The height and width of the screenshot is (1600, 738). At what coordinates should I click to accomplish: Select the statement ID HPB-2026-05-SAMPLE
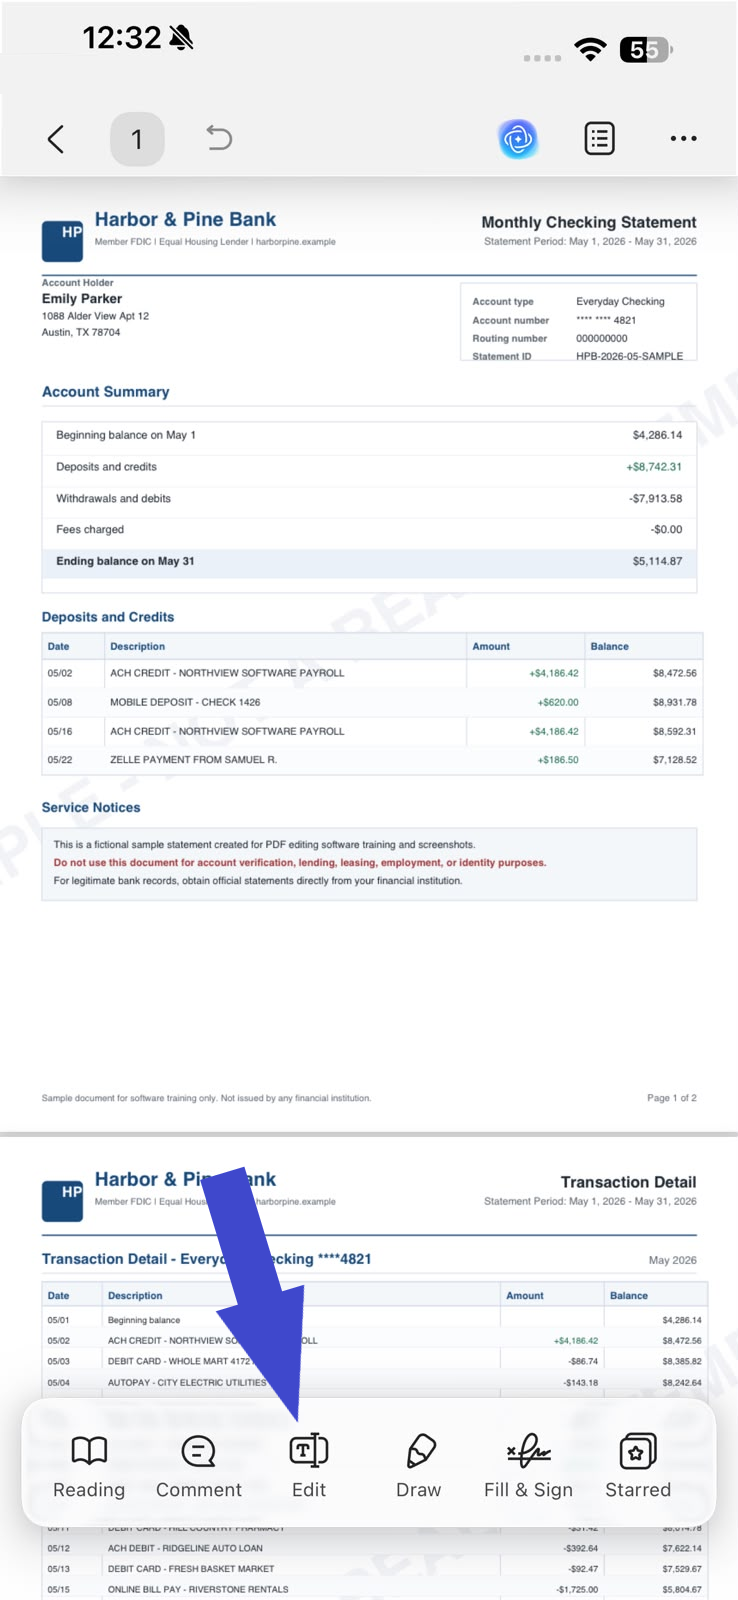tap(630, 356)
